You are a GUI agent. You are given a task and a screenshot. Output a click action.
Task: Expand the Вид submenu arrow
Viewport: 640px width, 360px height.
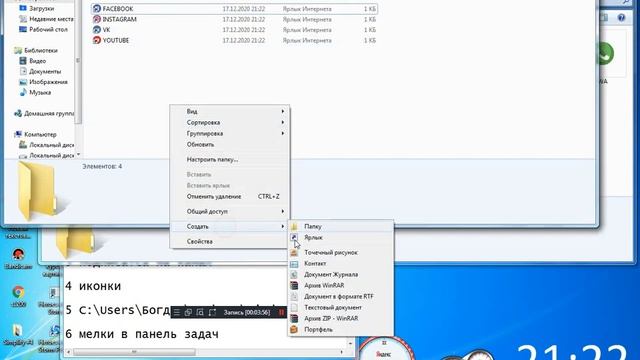282,111
